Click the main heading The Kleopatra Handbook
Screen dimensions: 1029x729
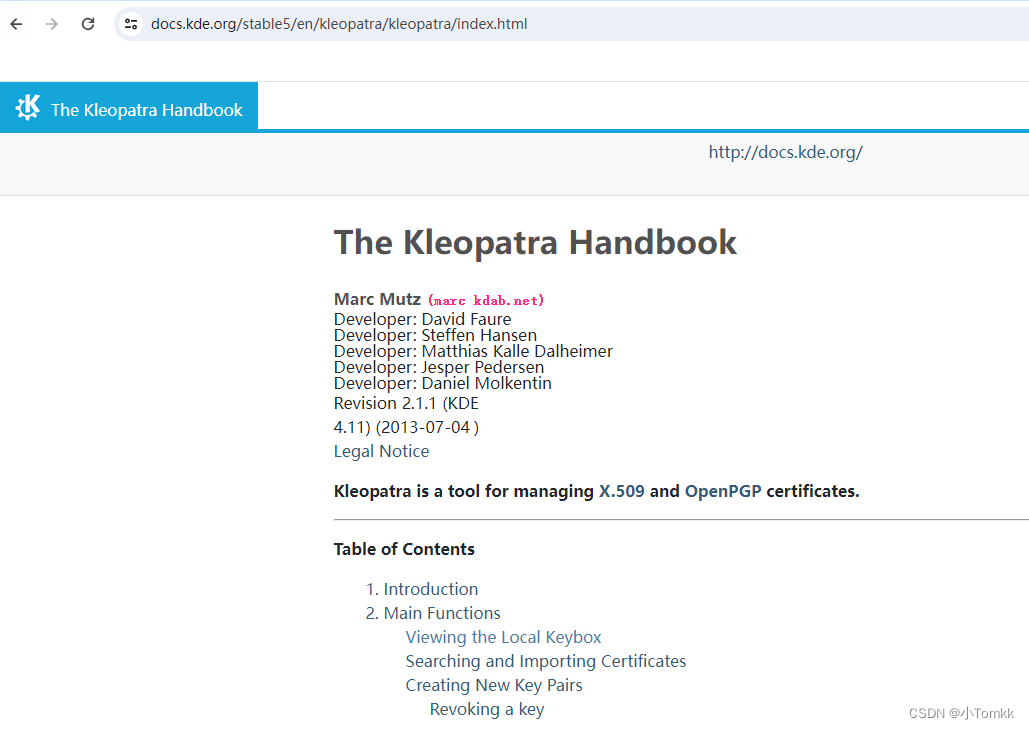point(536,242)
